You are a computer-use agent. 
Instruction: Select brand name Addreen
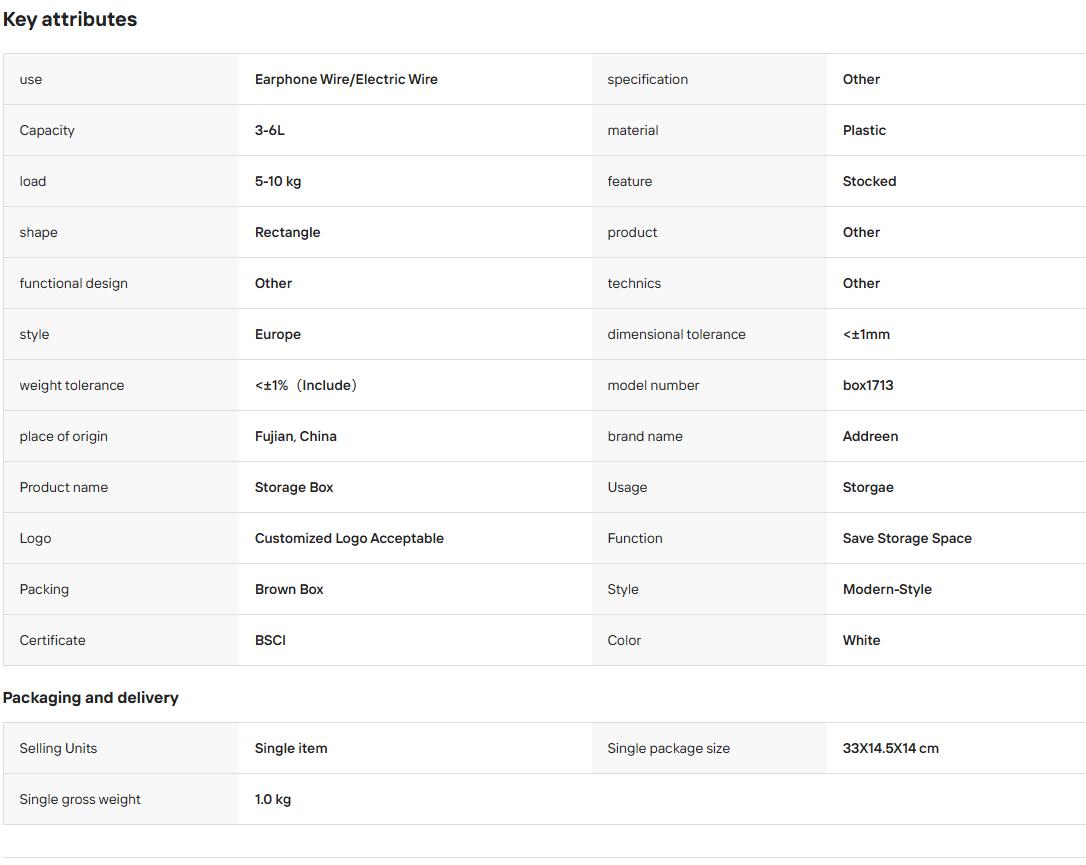870,436
